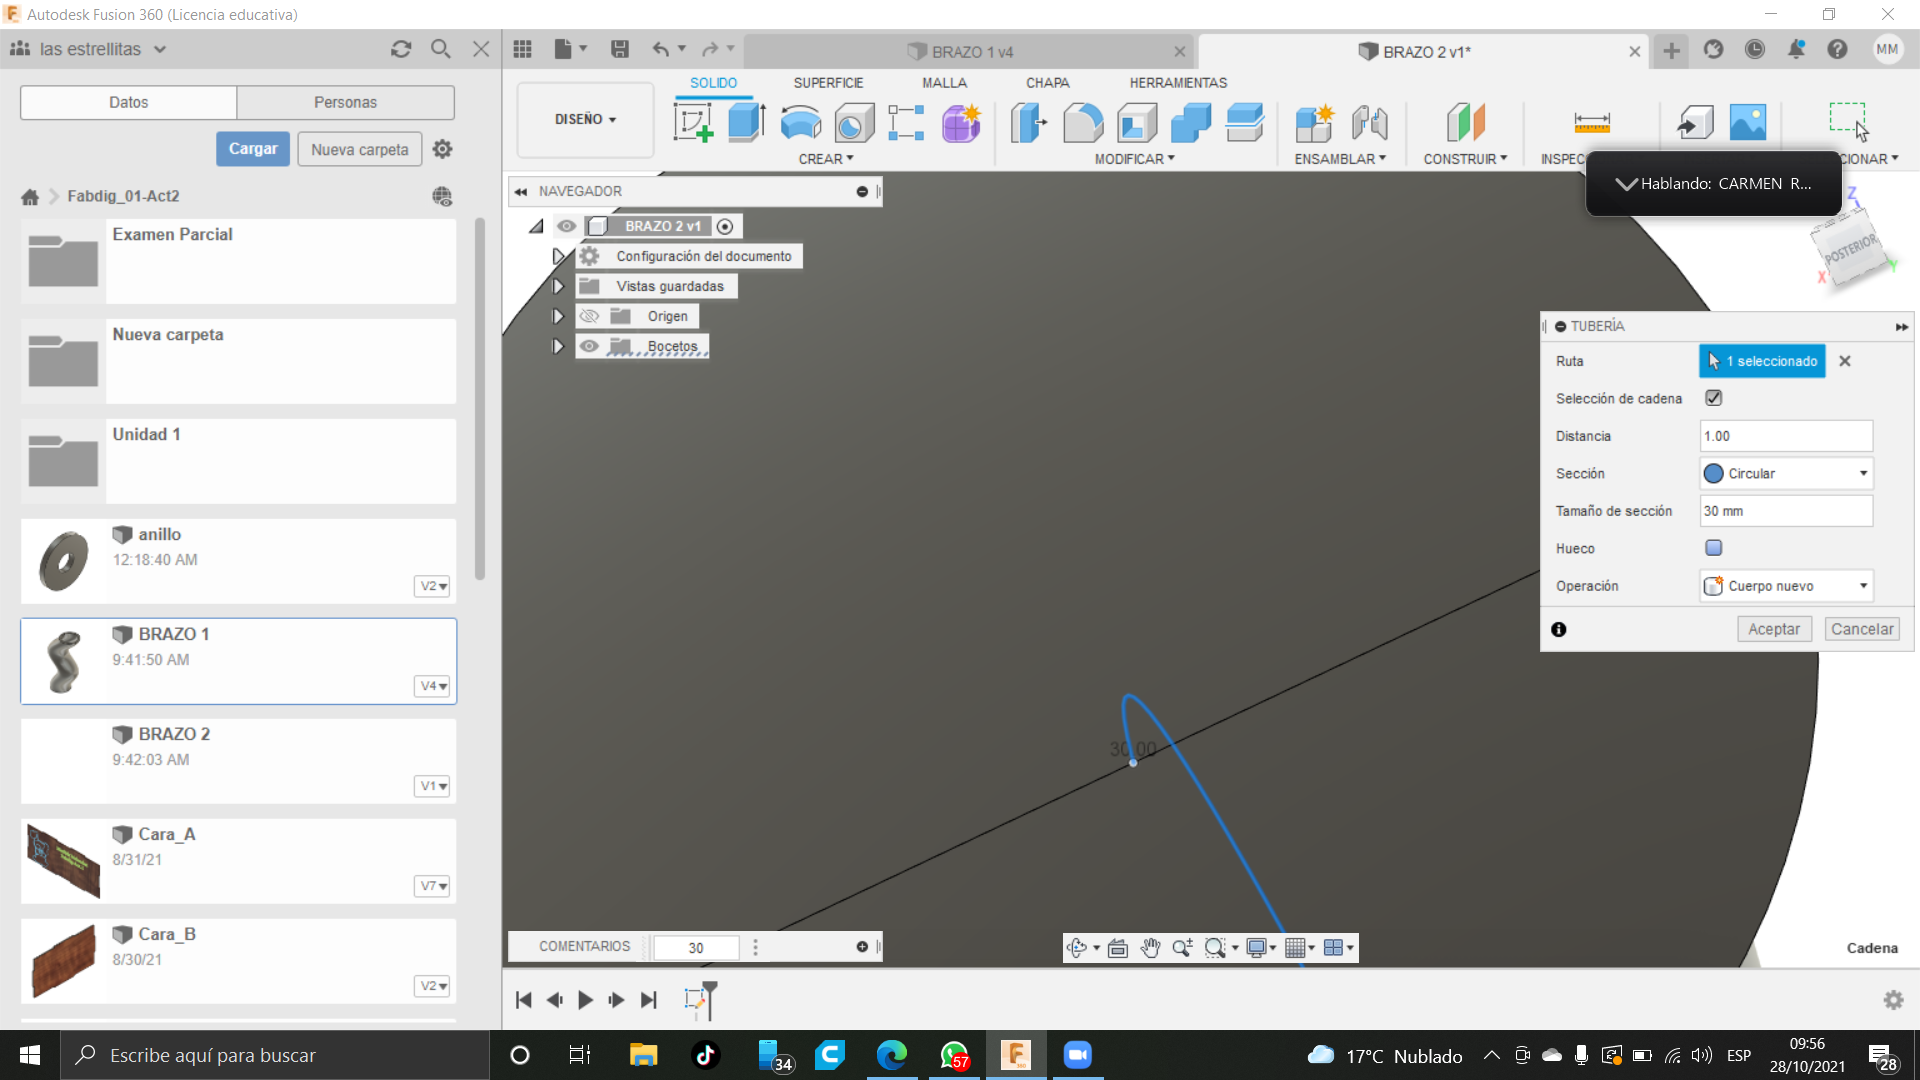Switch to the HERRAMIENTAS tab
The image size is (1920, 1080).
(1178, 83)
